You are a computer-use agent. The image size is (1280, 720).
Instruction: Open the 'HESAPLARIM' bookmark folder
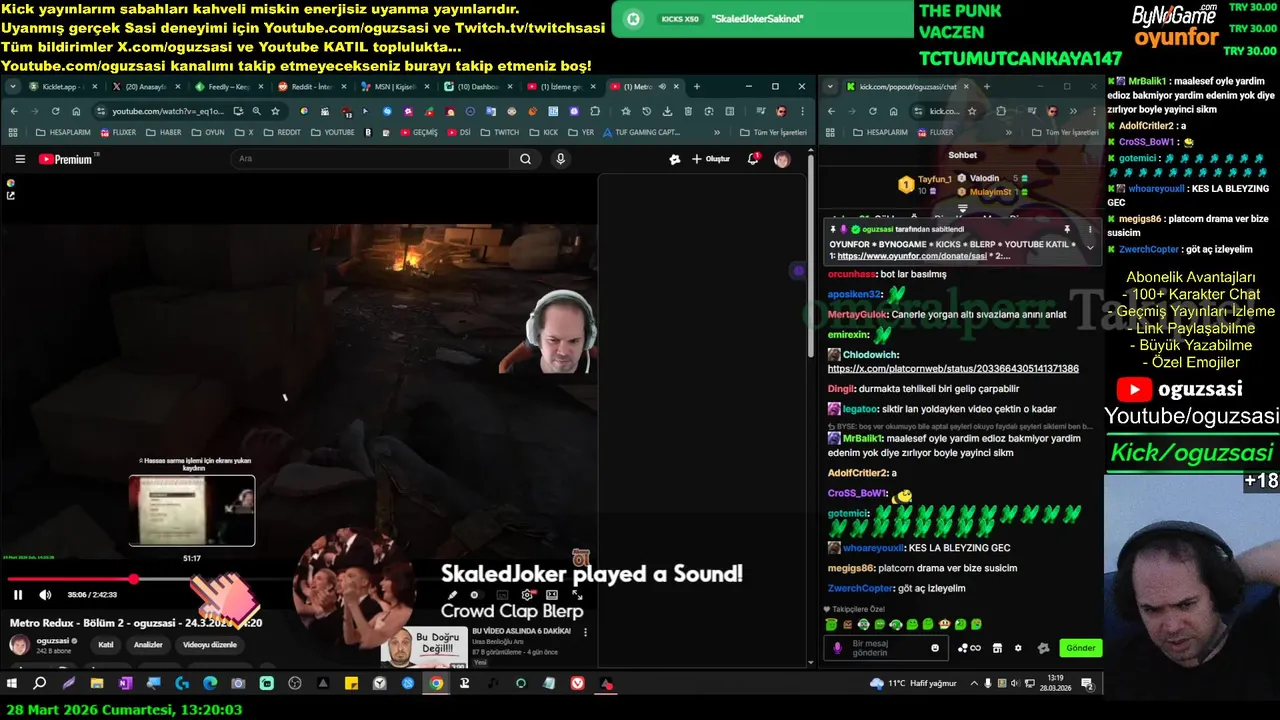[61, 132]
